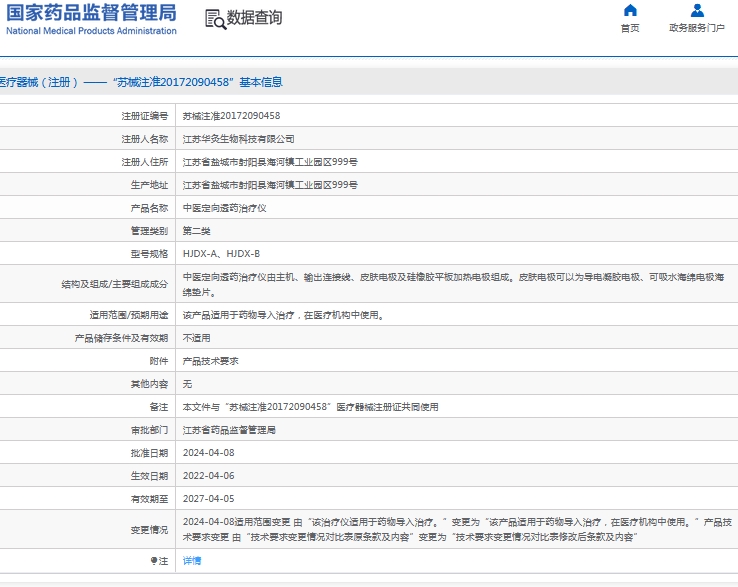Open the 首页 text link

pyautogui.click(x=630, y=28)
